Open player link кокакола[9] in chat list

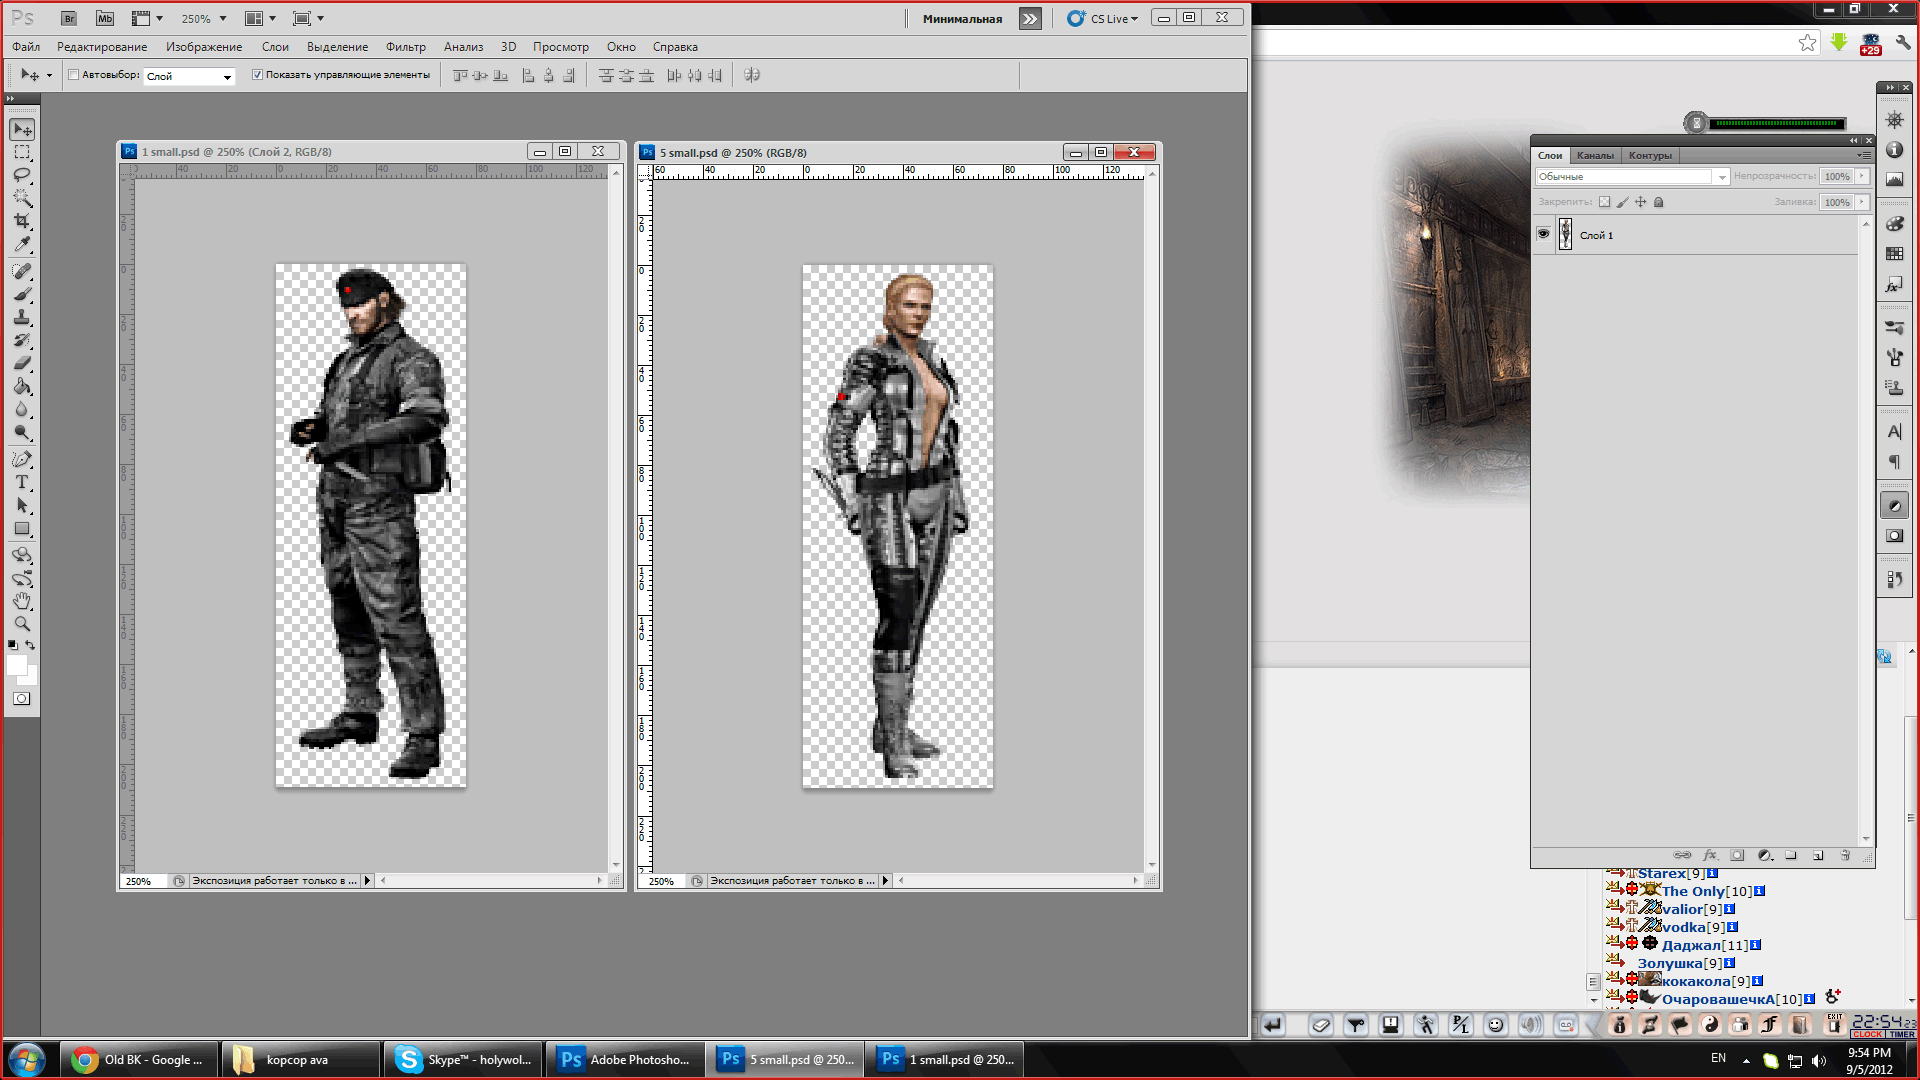1706,981
